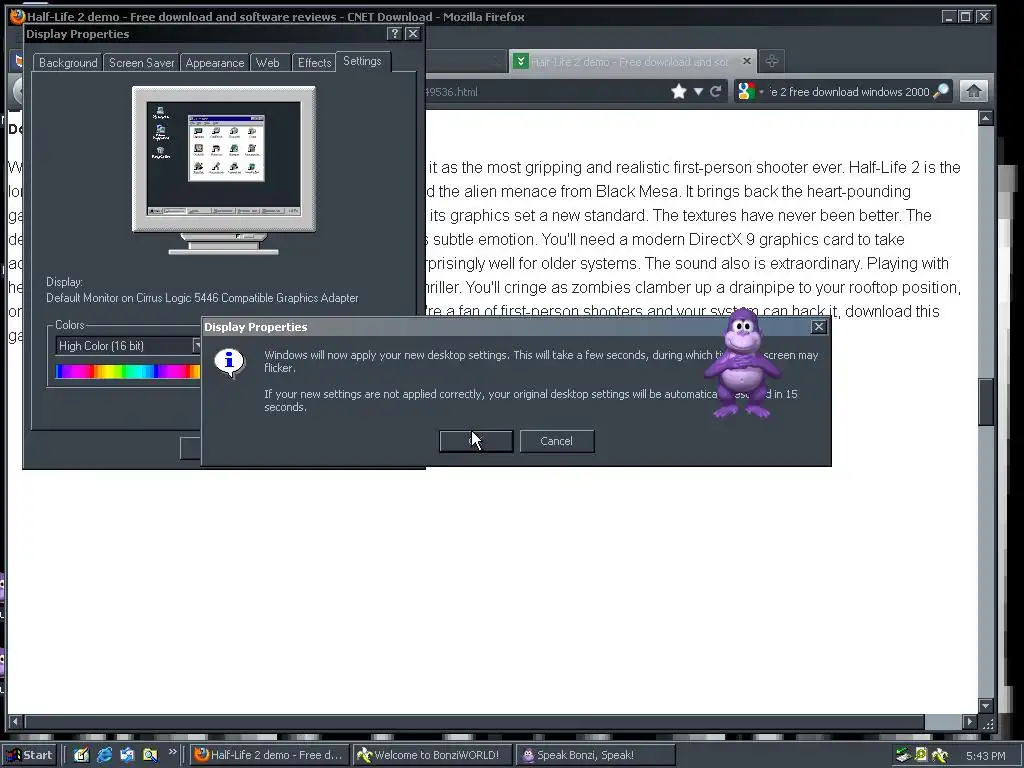1024x768 pixels.
Task: Select the Settings tab
Action: pyautogui.click(x=362, y=61)
